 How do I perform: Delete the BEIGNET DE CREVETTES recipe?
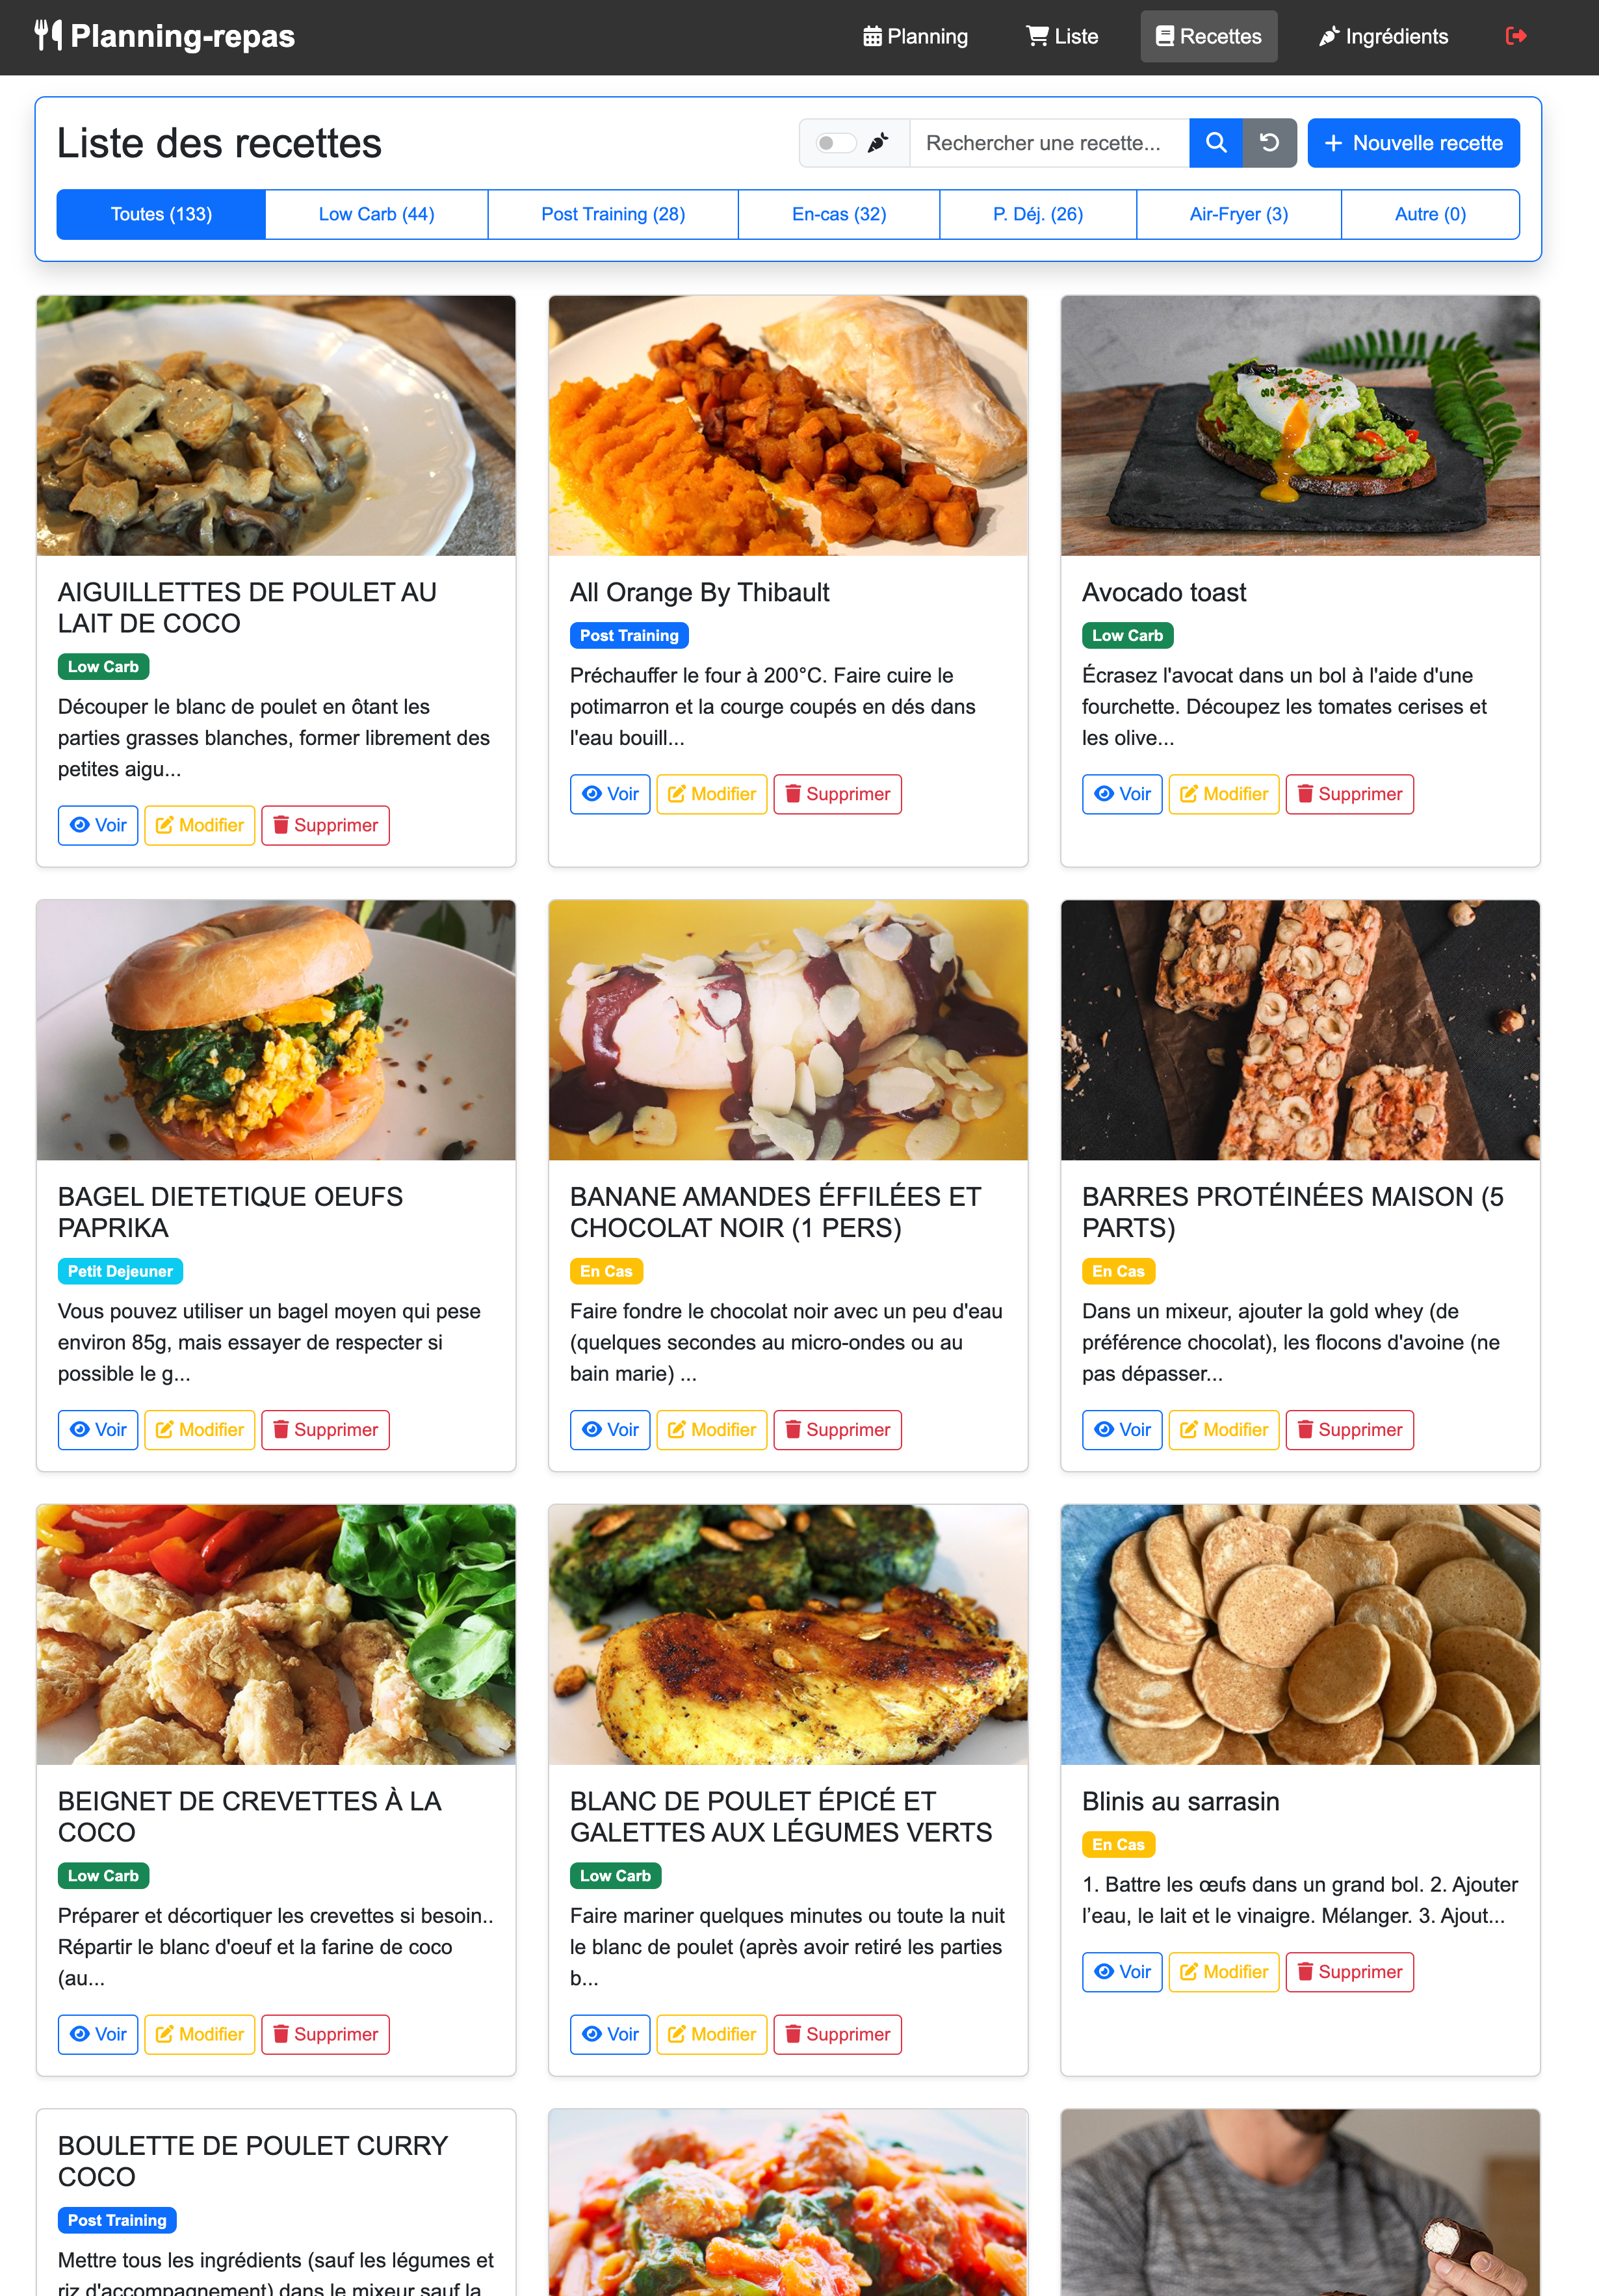[x=325, y=2034]
